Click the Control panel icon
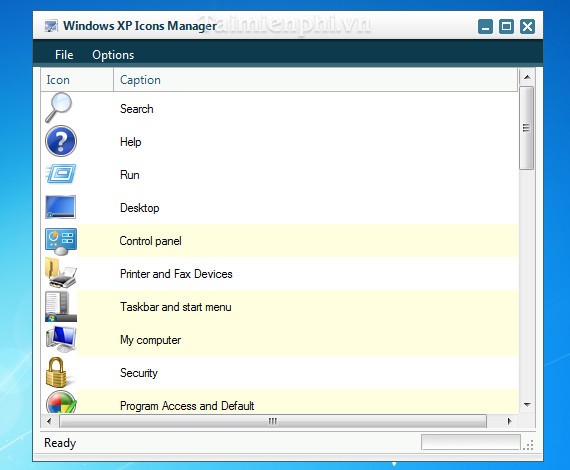Screen dimensions: 570x470 coord(61,241)
